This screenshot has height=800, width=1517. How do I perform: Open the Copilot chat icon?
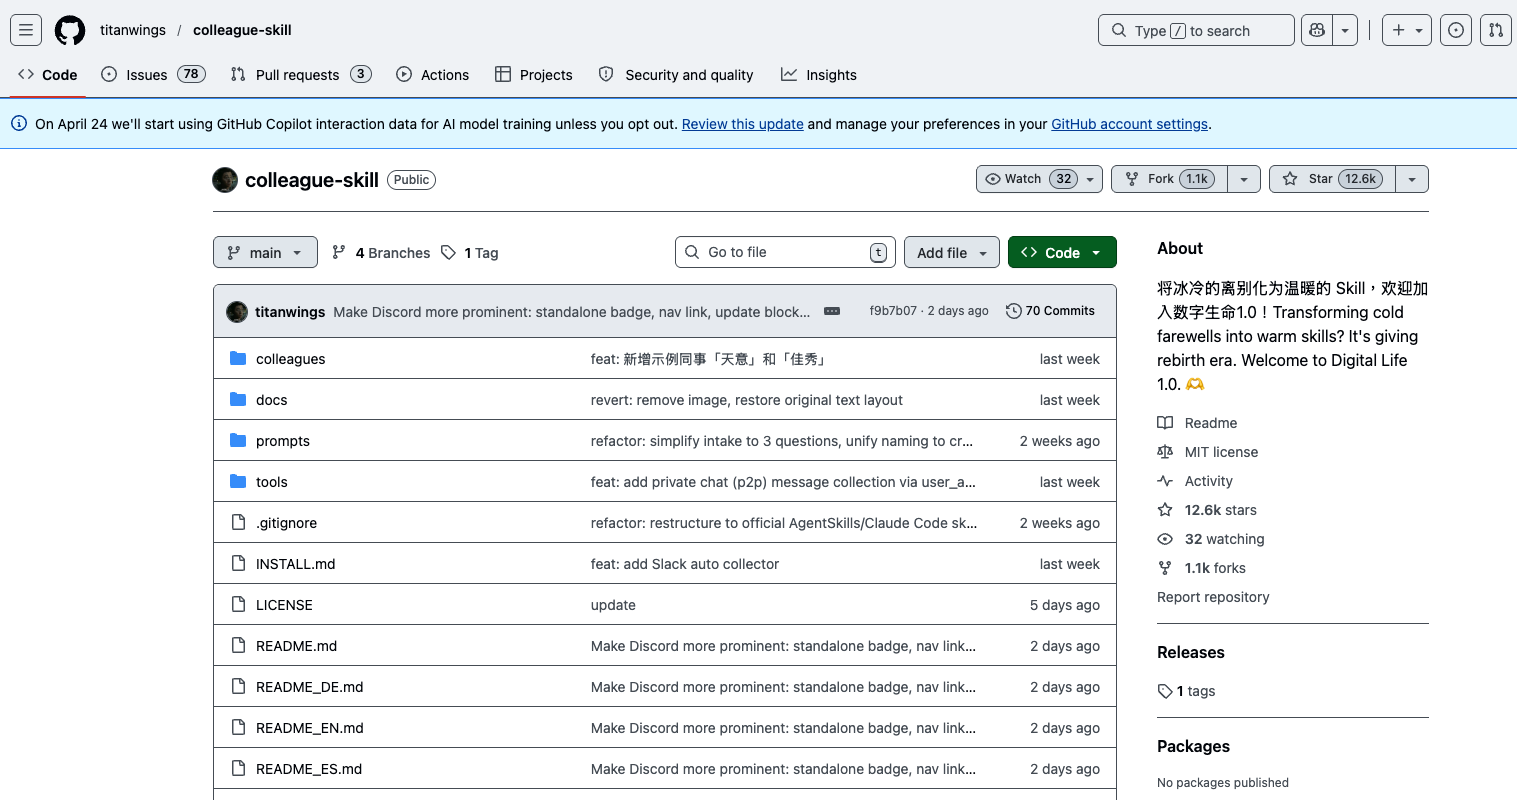pyautogui.click(x=1317, y=30)
